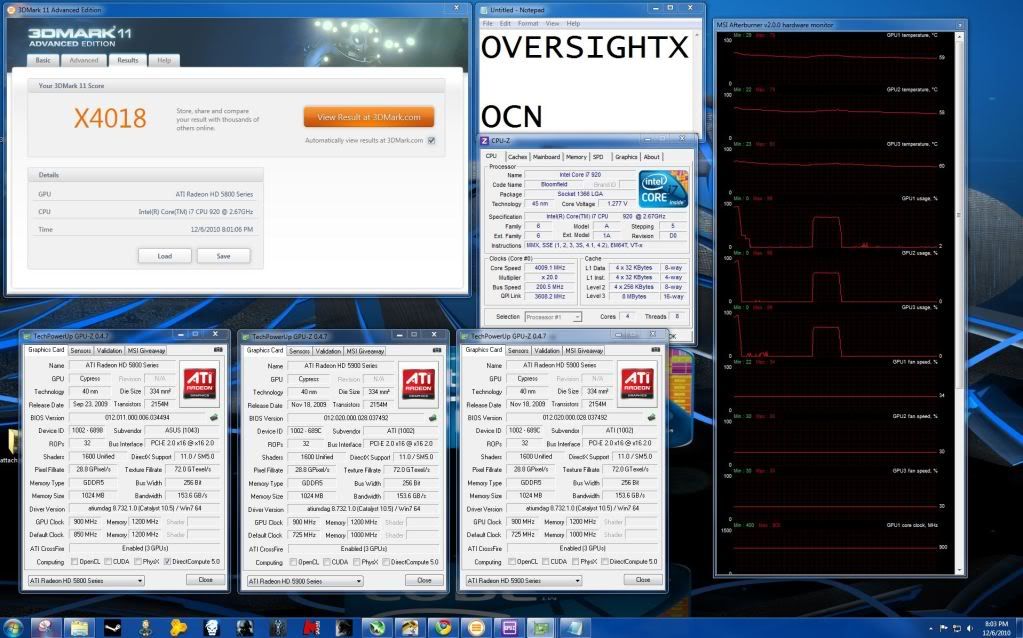Screen dimensions: 1023x638
Task: Click the ATI Radeon logo in HD 5800 GPU-Z window
Action: click(x=200, y=383)
